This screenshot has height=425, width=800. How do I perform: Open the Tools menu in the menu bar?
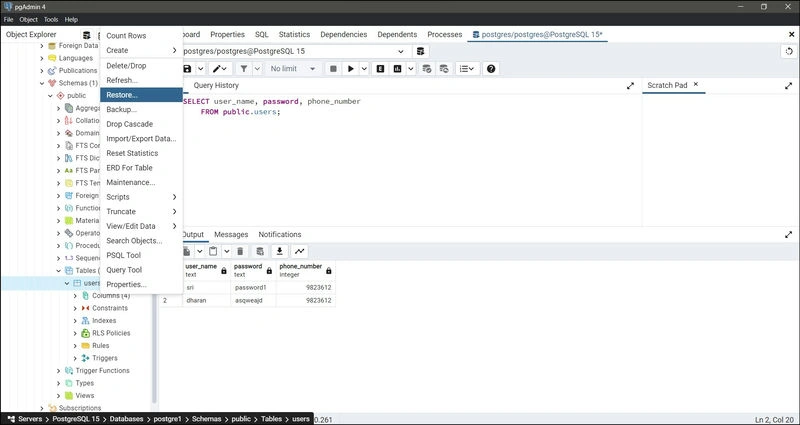pos(51,19)
